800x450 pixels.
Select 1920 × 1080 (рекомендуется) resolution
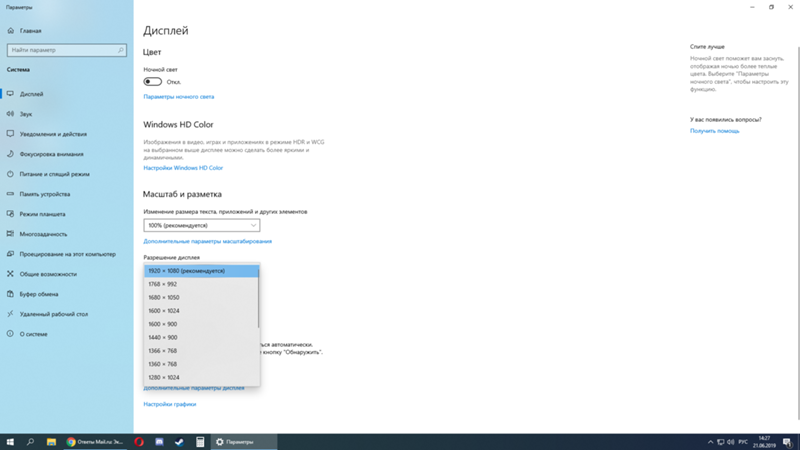point(201,271)
